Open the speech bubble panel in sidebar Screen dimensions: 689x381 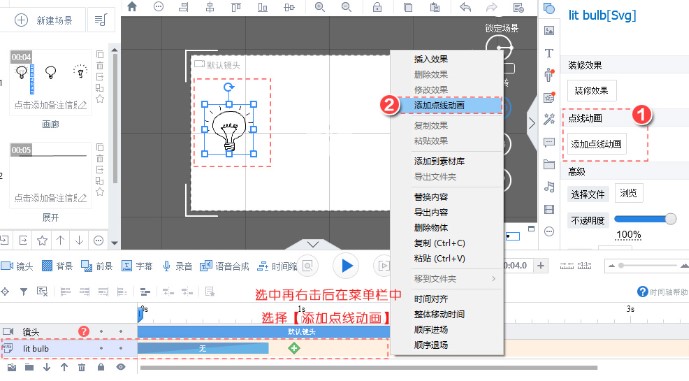pyautogui.click(x=549, y=142)
